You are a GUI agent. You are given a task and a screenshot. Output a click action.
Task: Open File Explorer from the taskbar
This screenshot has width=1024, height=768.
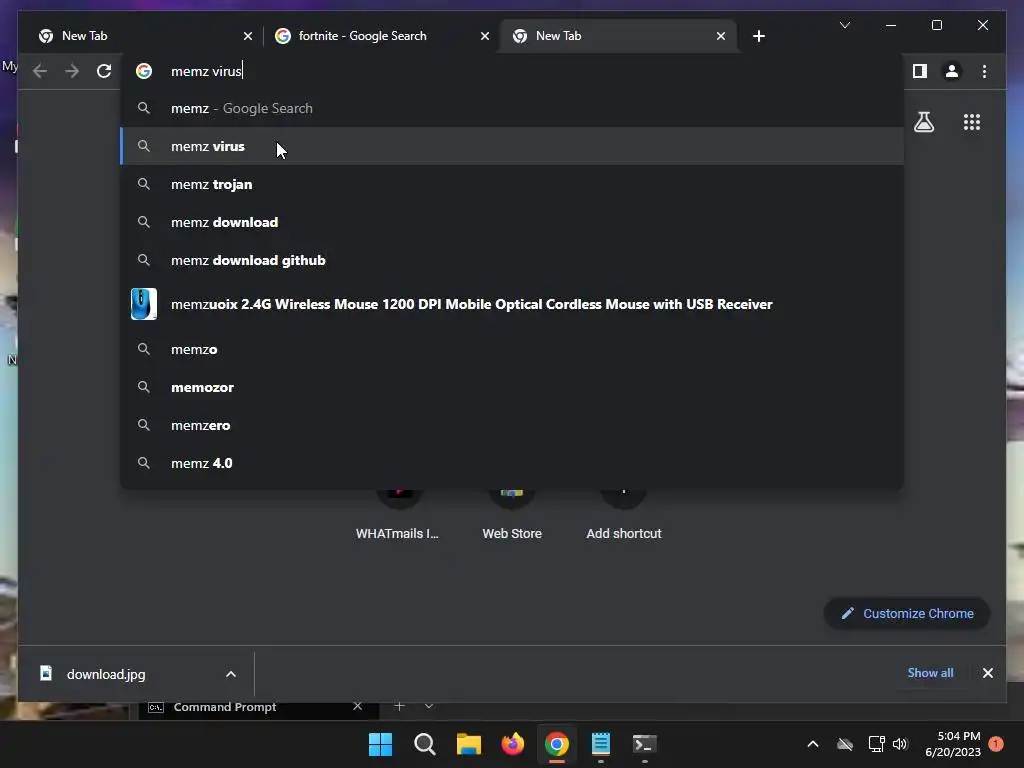468,744
